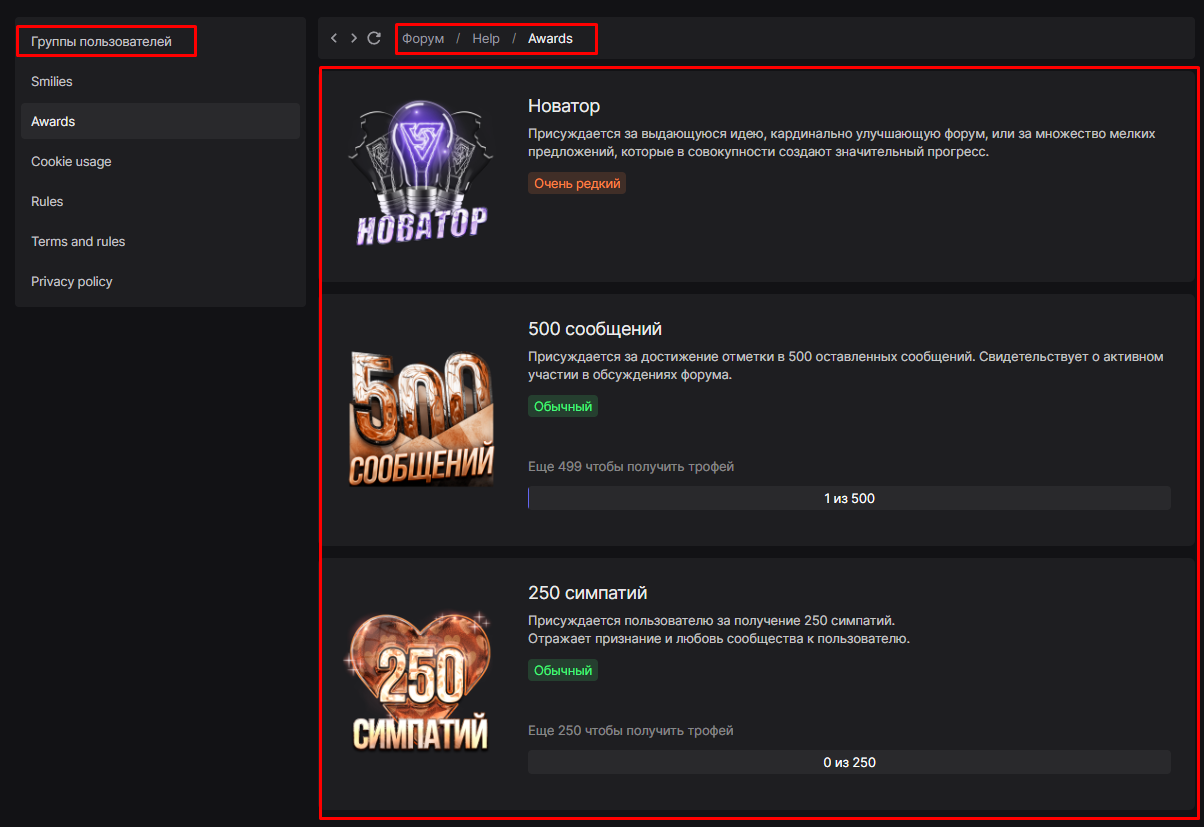Open the 500 сообщений award badge image
Image resolution: width=1204 pixels, height=827 pixels.
(x=420, y=418)
